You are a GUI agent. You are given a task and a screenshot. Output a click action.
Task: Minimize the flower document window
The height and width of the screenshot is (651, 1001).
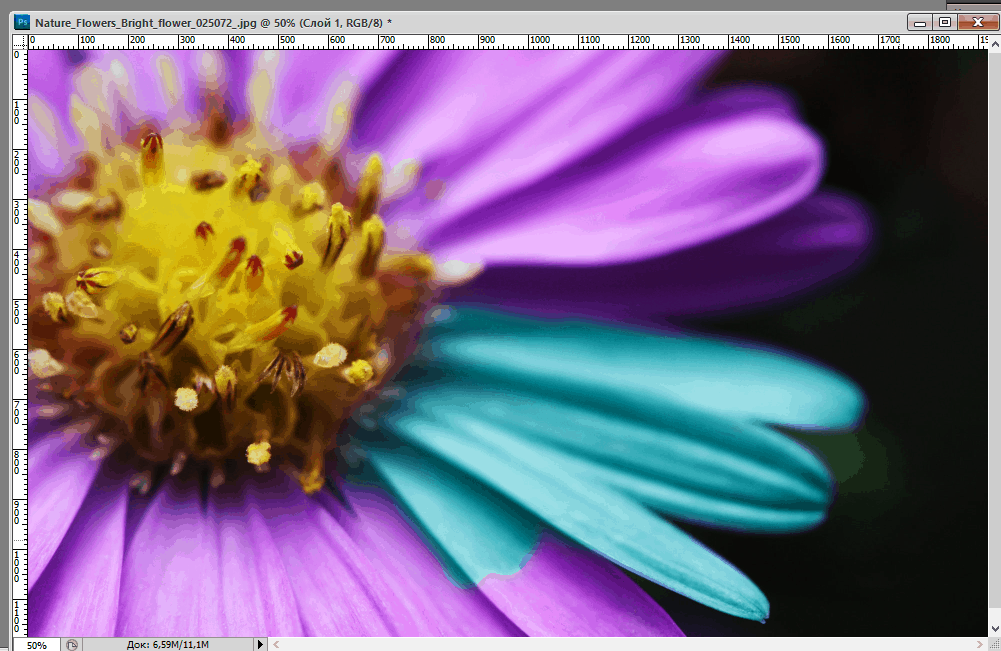(918, 21)
